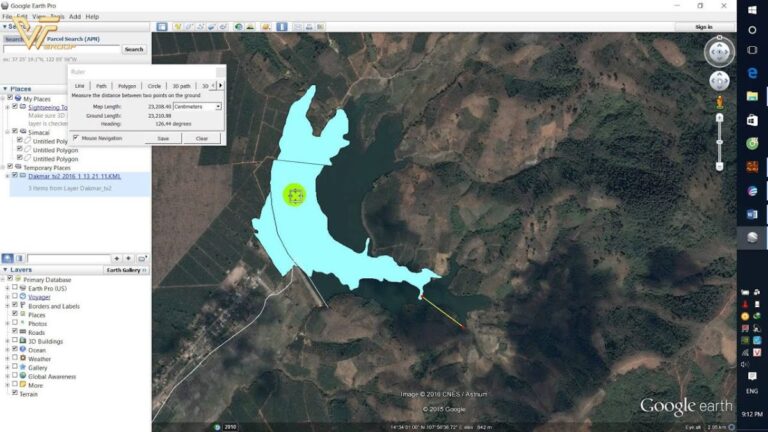Switch to the 3D path ruler tab

[181, 86]
